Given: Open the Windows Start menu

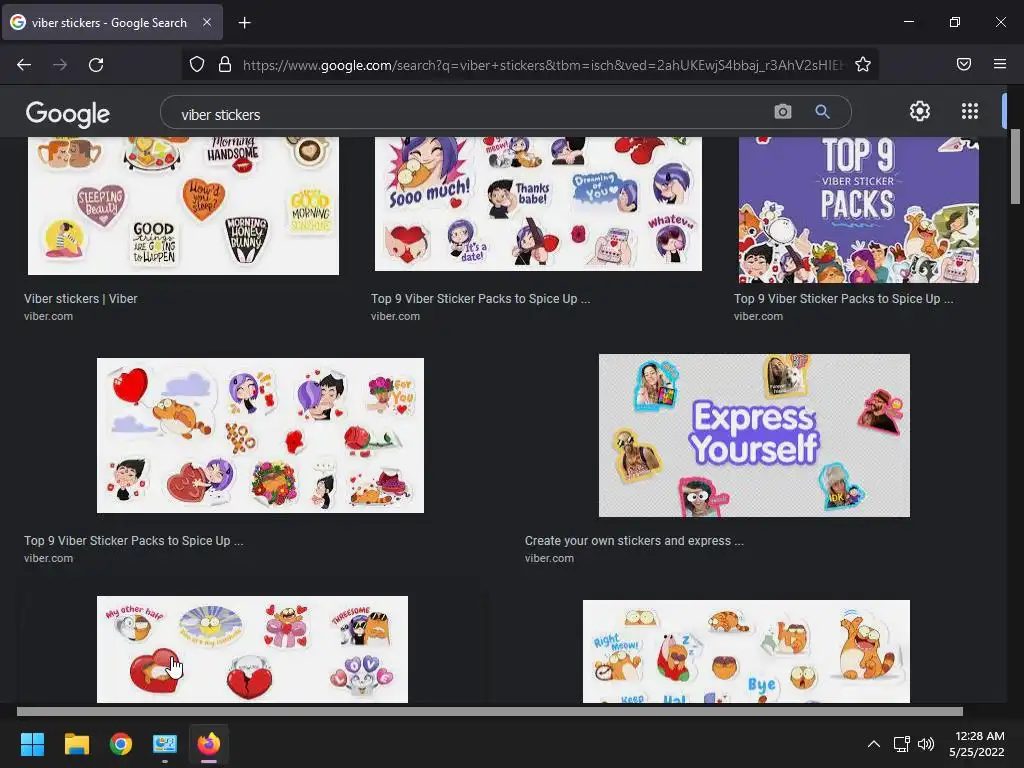Looking at the screenshot, I should (x=32, y=744).
